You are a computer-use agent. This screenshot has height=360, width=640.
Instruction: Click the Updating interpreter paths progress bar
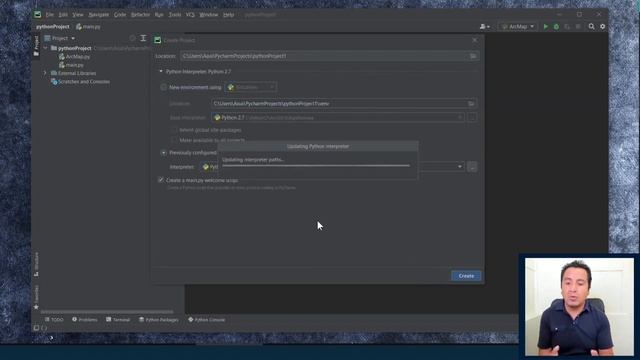(x=316, y=166)
